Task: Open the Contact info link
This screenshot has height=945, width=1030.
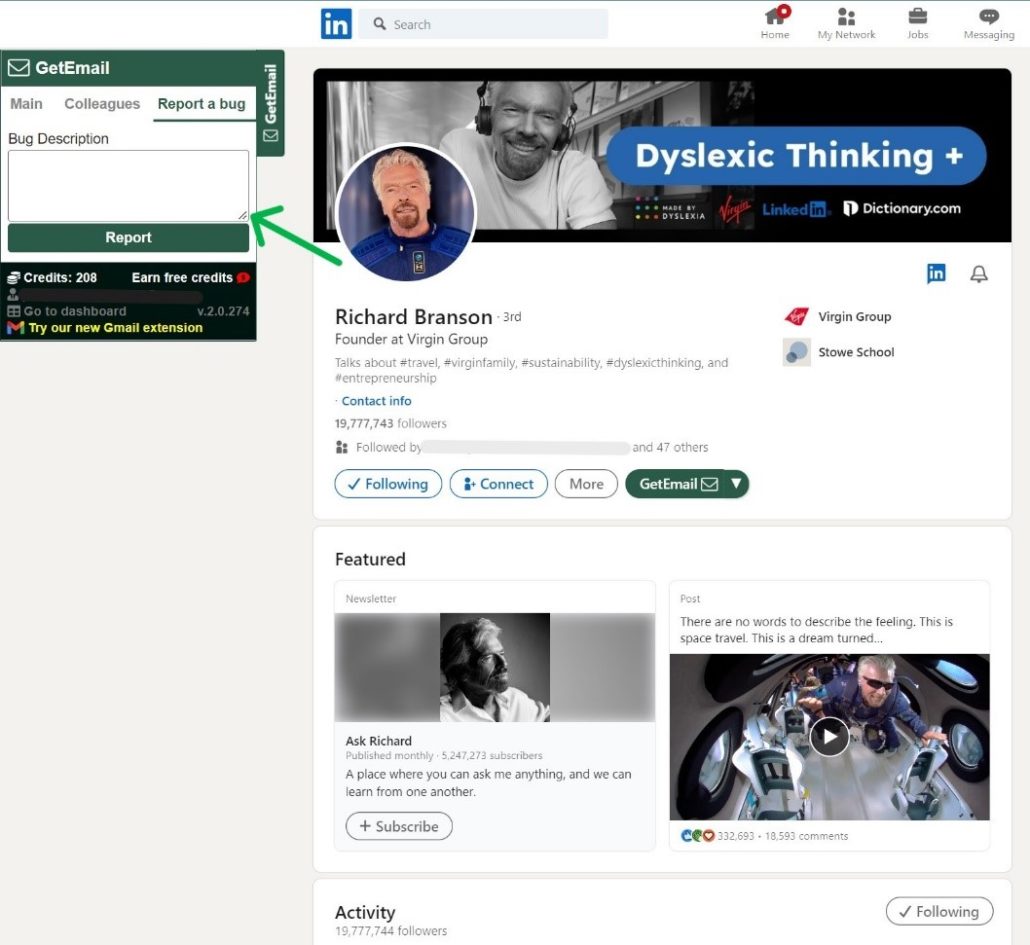Action: pyautogui.click(x=376, y=401)
